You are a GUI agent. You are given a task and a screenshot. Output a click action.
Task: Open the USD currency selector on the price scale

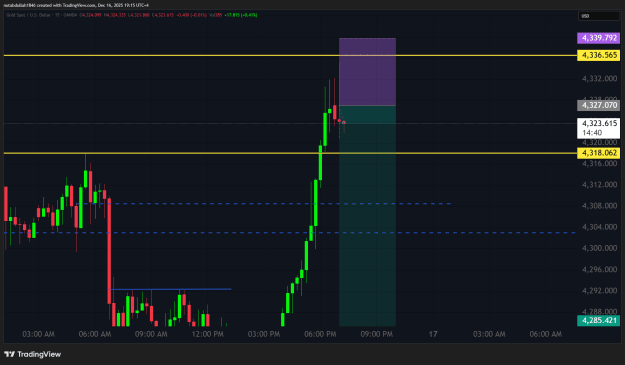[599, 16]
